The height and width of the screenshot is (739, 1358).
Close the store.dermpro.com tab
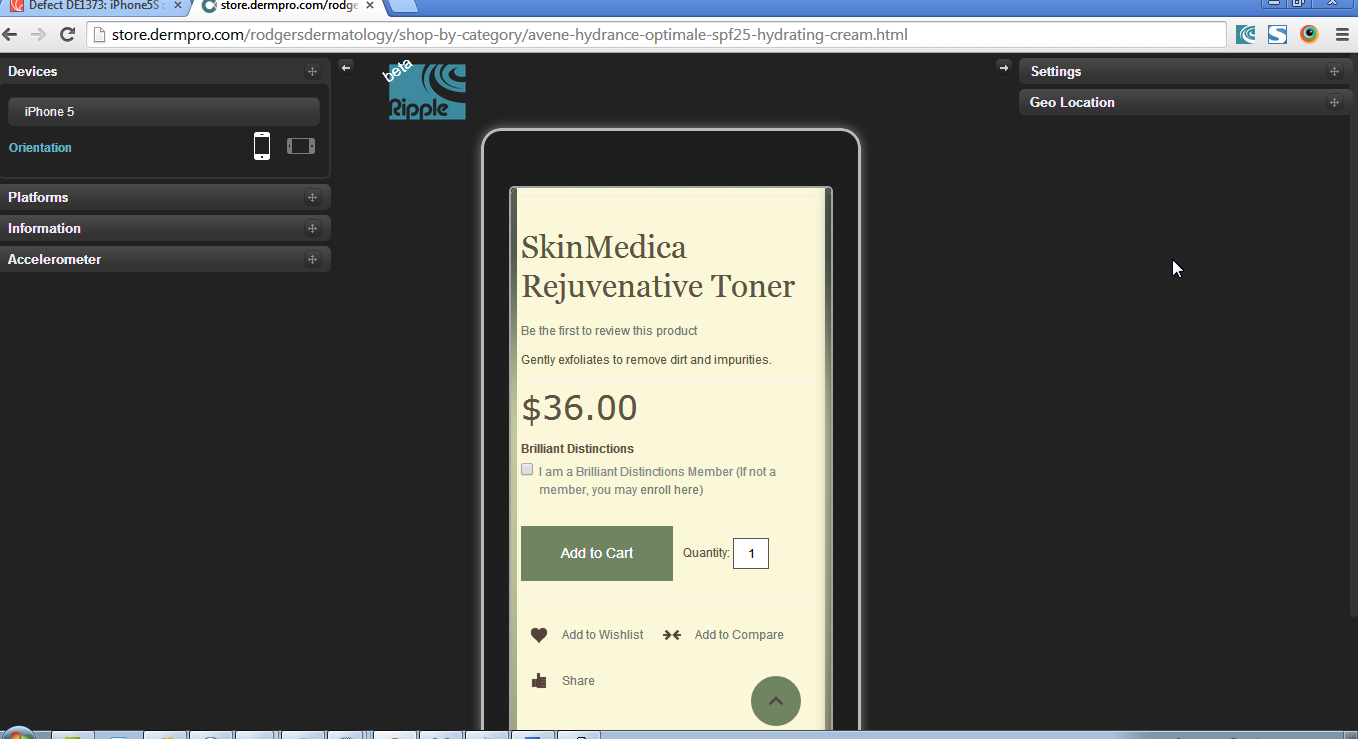[369, 5]
